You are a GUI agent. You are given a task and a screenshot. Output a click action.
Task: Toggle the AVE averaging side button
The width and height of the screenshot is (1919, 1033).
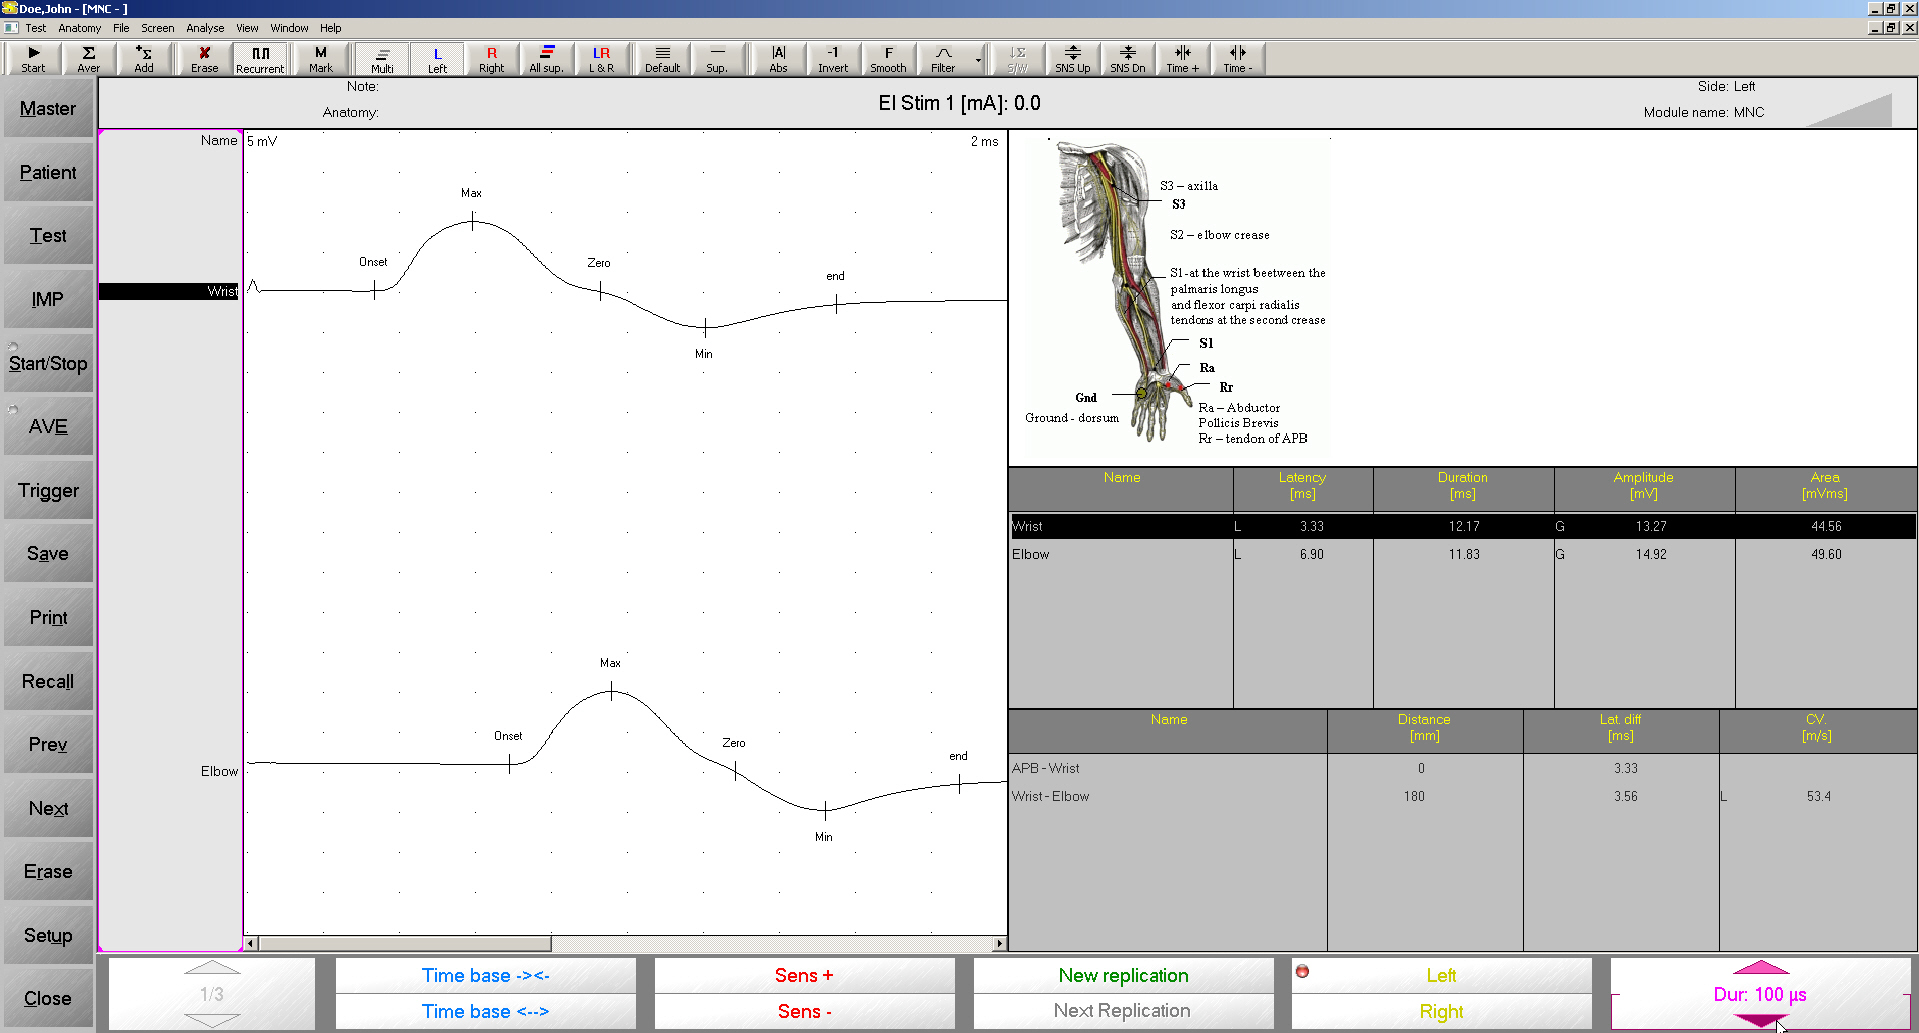48,427
